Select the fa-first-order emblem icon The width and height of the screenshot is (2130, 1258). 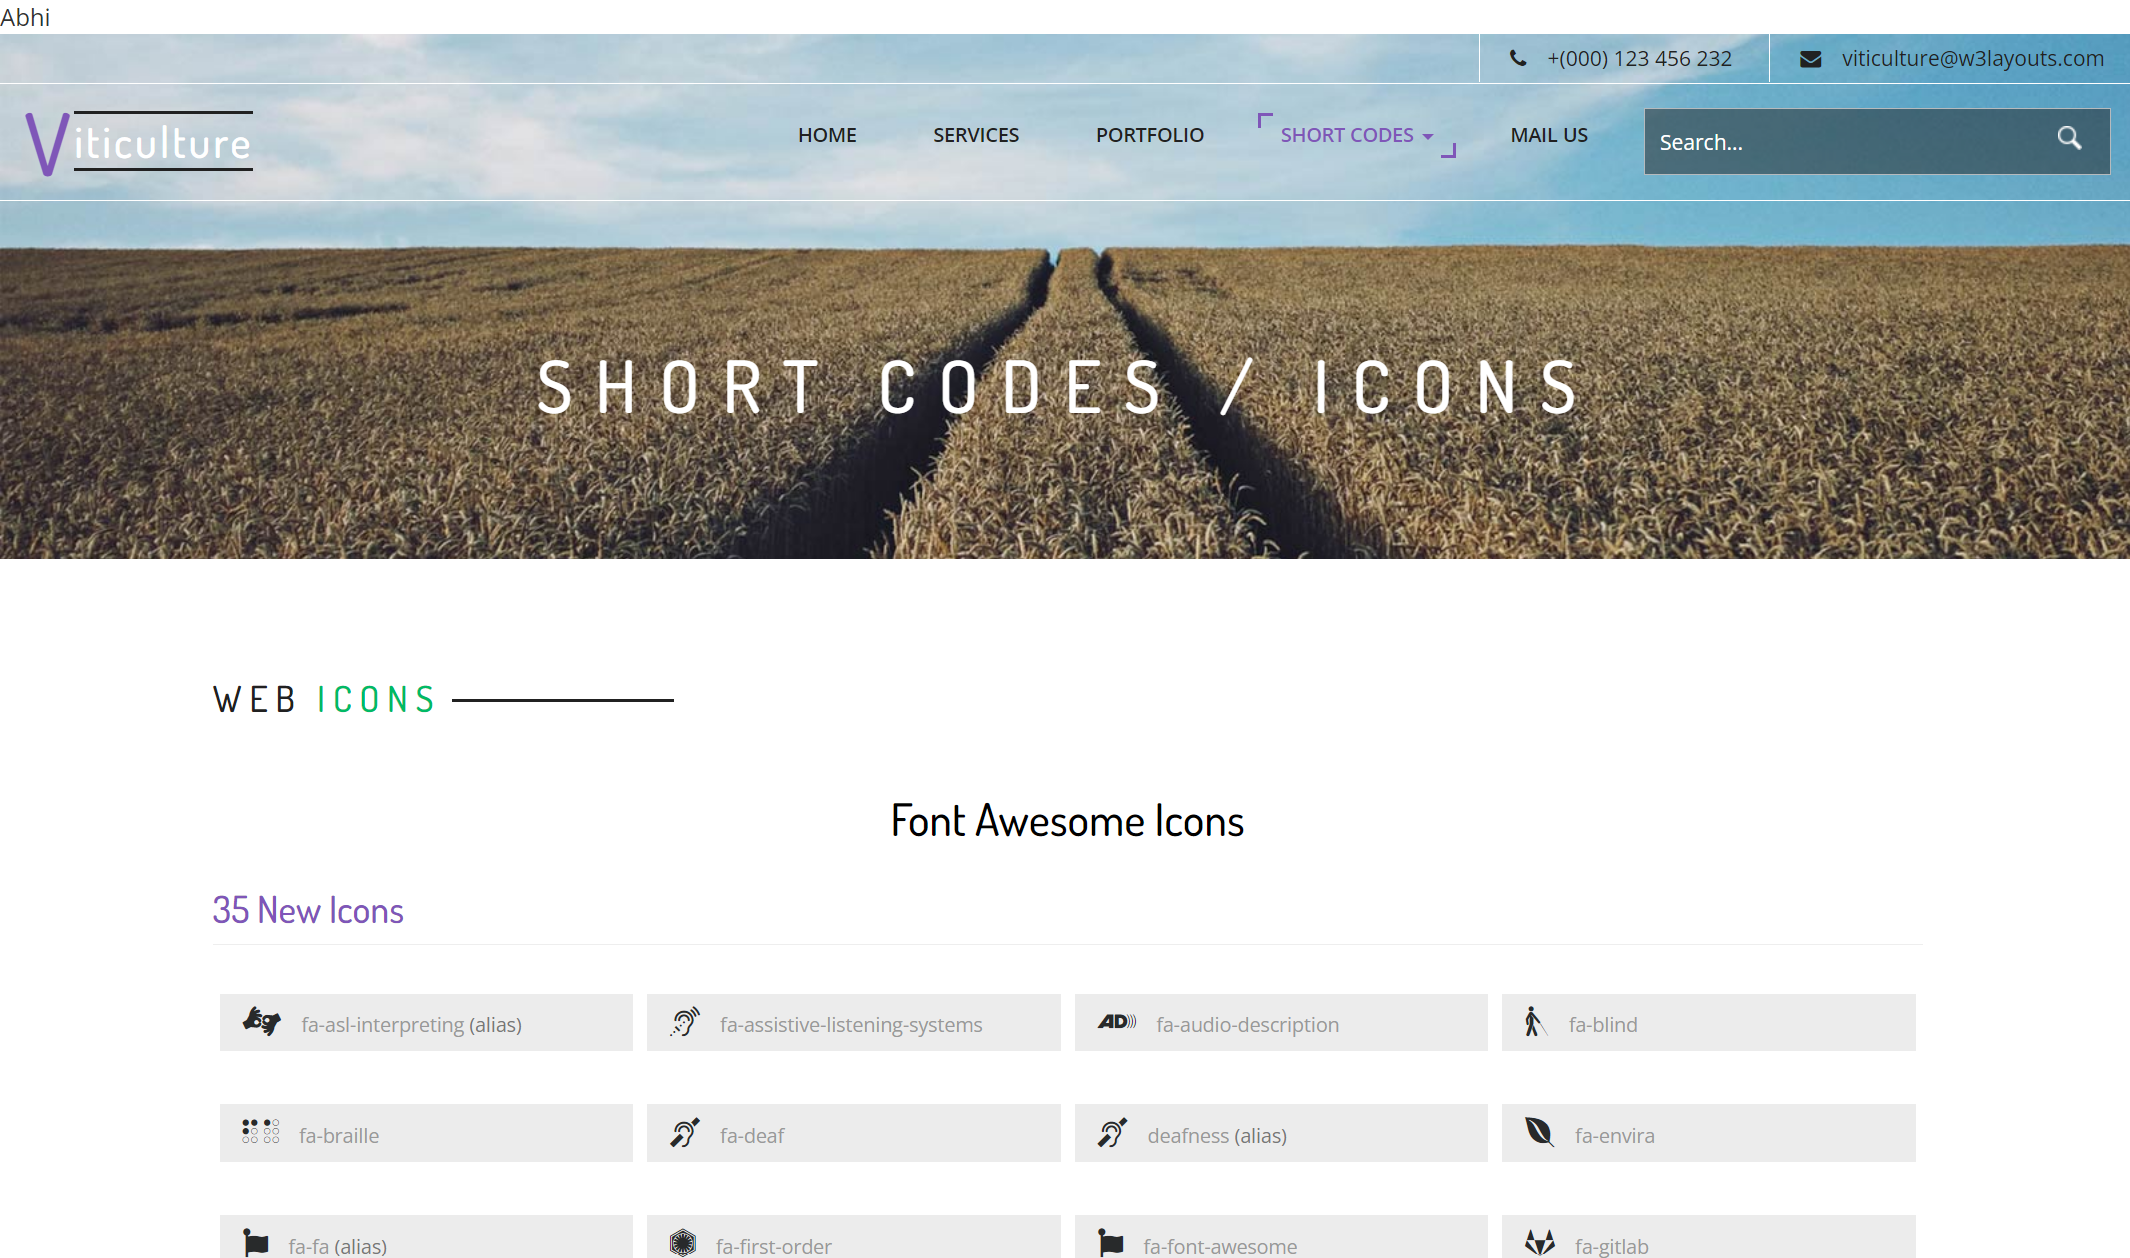[683, 1243]
